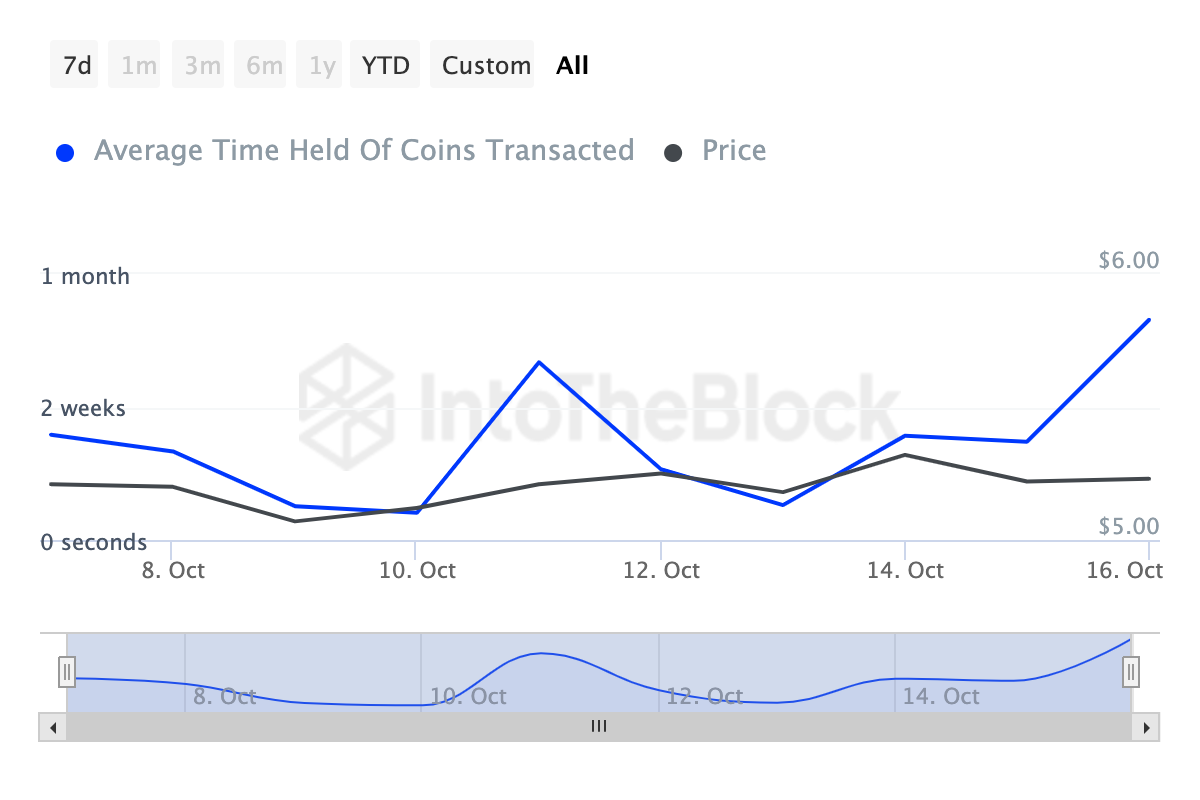Screen dimensions: 1200x800
Task: Hide the Average Time Held Of Coins Transacted label
Action: [x=363, y=151]
